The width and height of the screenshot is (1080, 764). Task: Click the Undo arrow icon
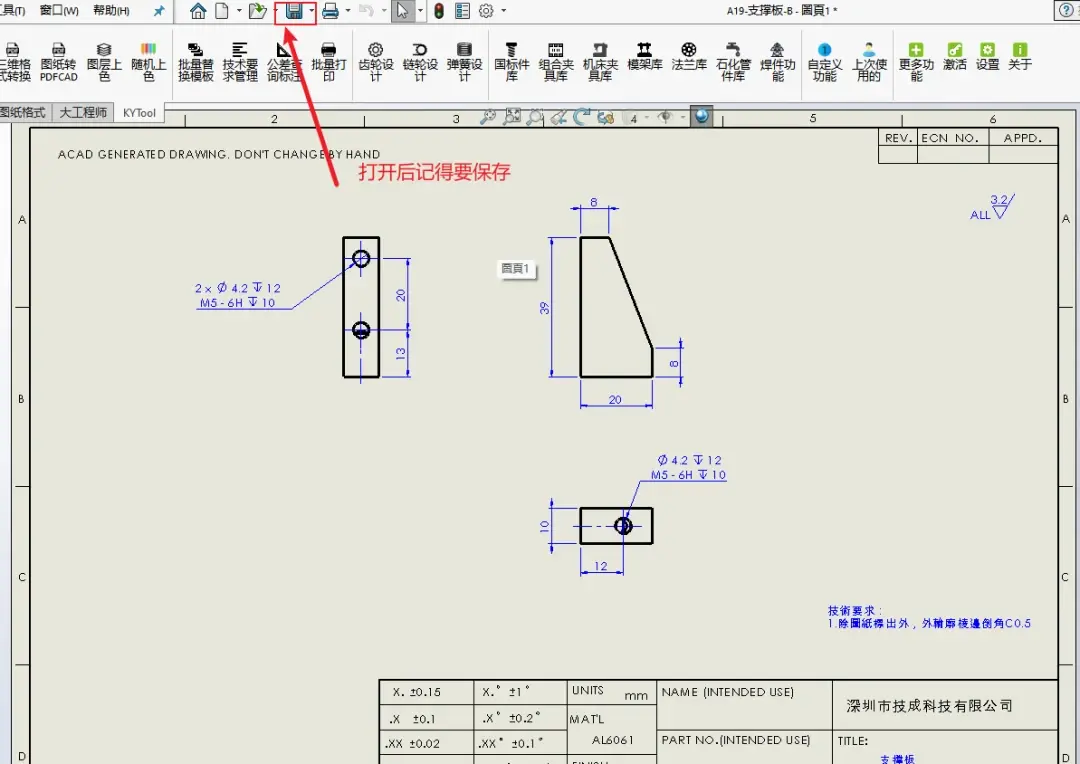[x=367, y=11]
